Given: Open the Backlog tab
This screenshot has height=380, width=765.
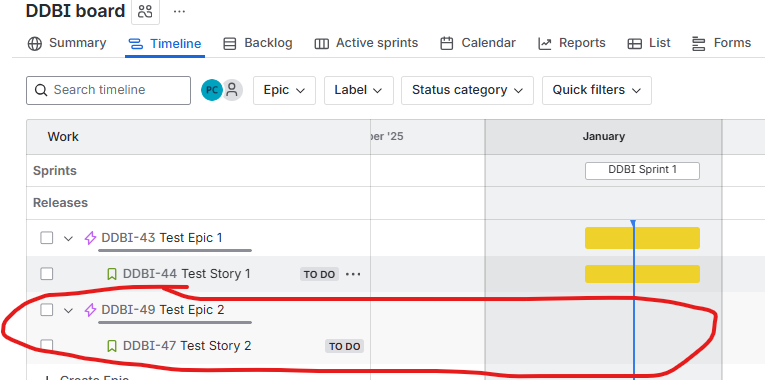Looking at the screenshot, I should 258,43.
